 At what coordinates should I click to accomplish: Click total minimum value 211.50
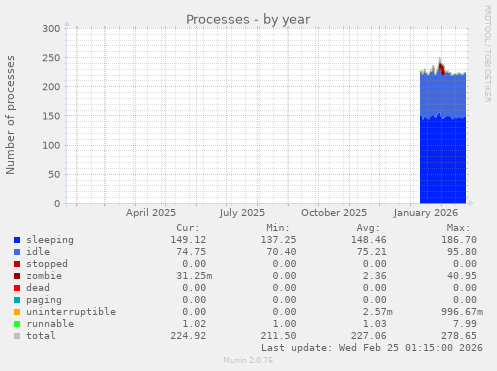pyautogui.click(x=278, y=336)
